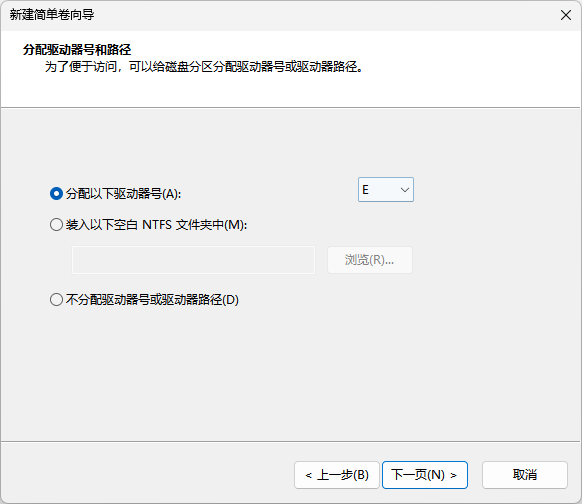Expand the chevron arrow of drive letter dropdown
582x504 pixels.
click(405, 190)
